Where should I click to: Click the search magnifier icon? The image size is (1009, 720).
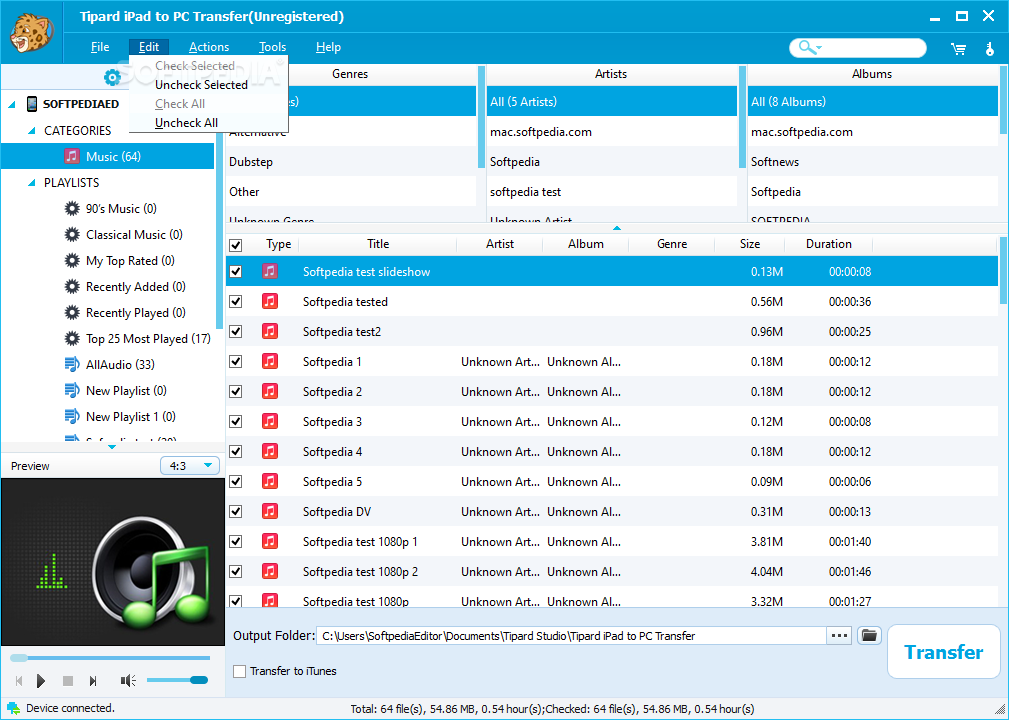click(805, 48)
